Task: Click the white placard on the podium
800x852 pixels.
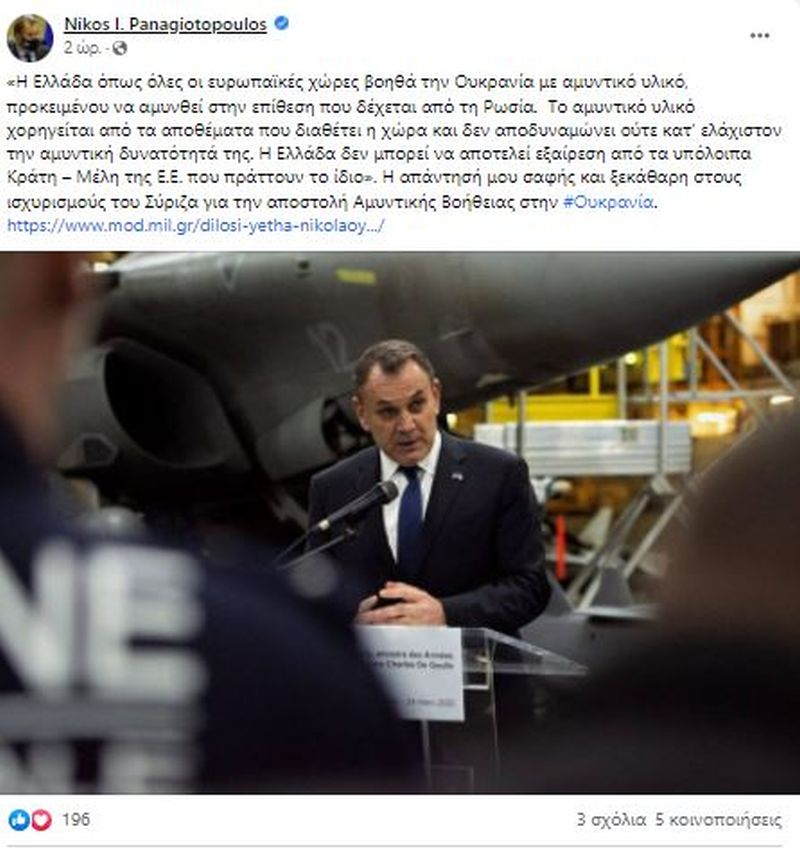Action: coord(412,673)
